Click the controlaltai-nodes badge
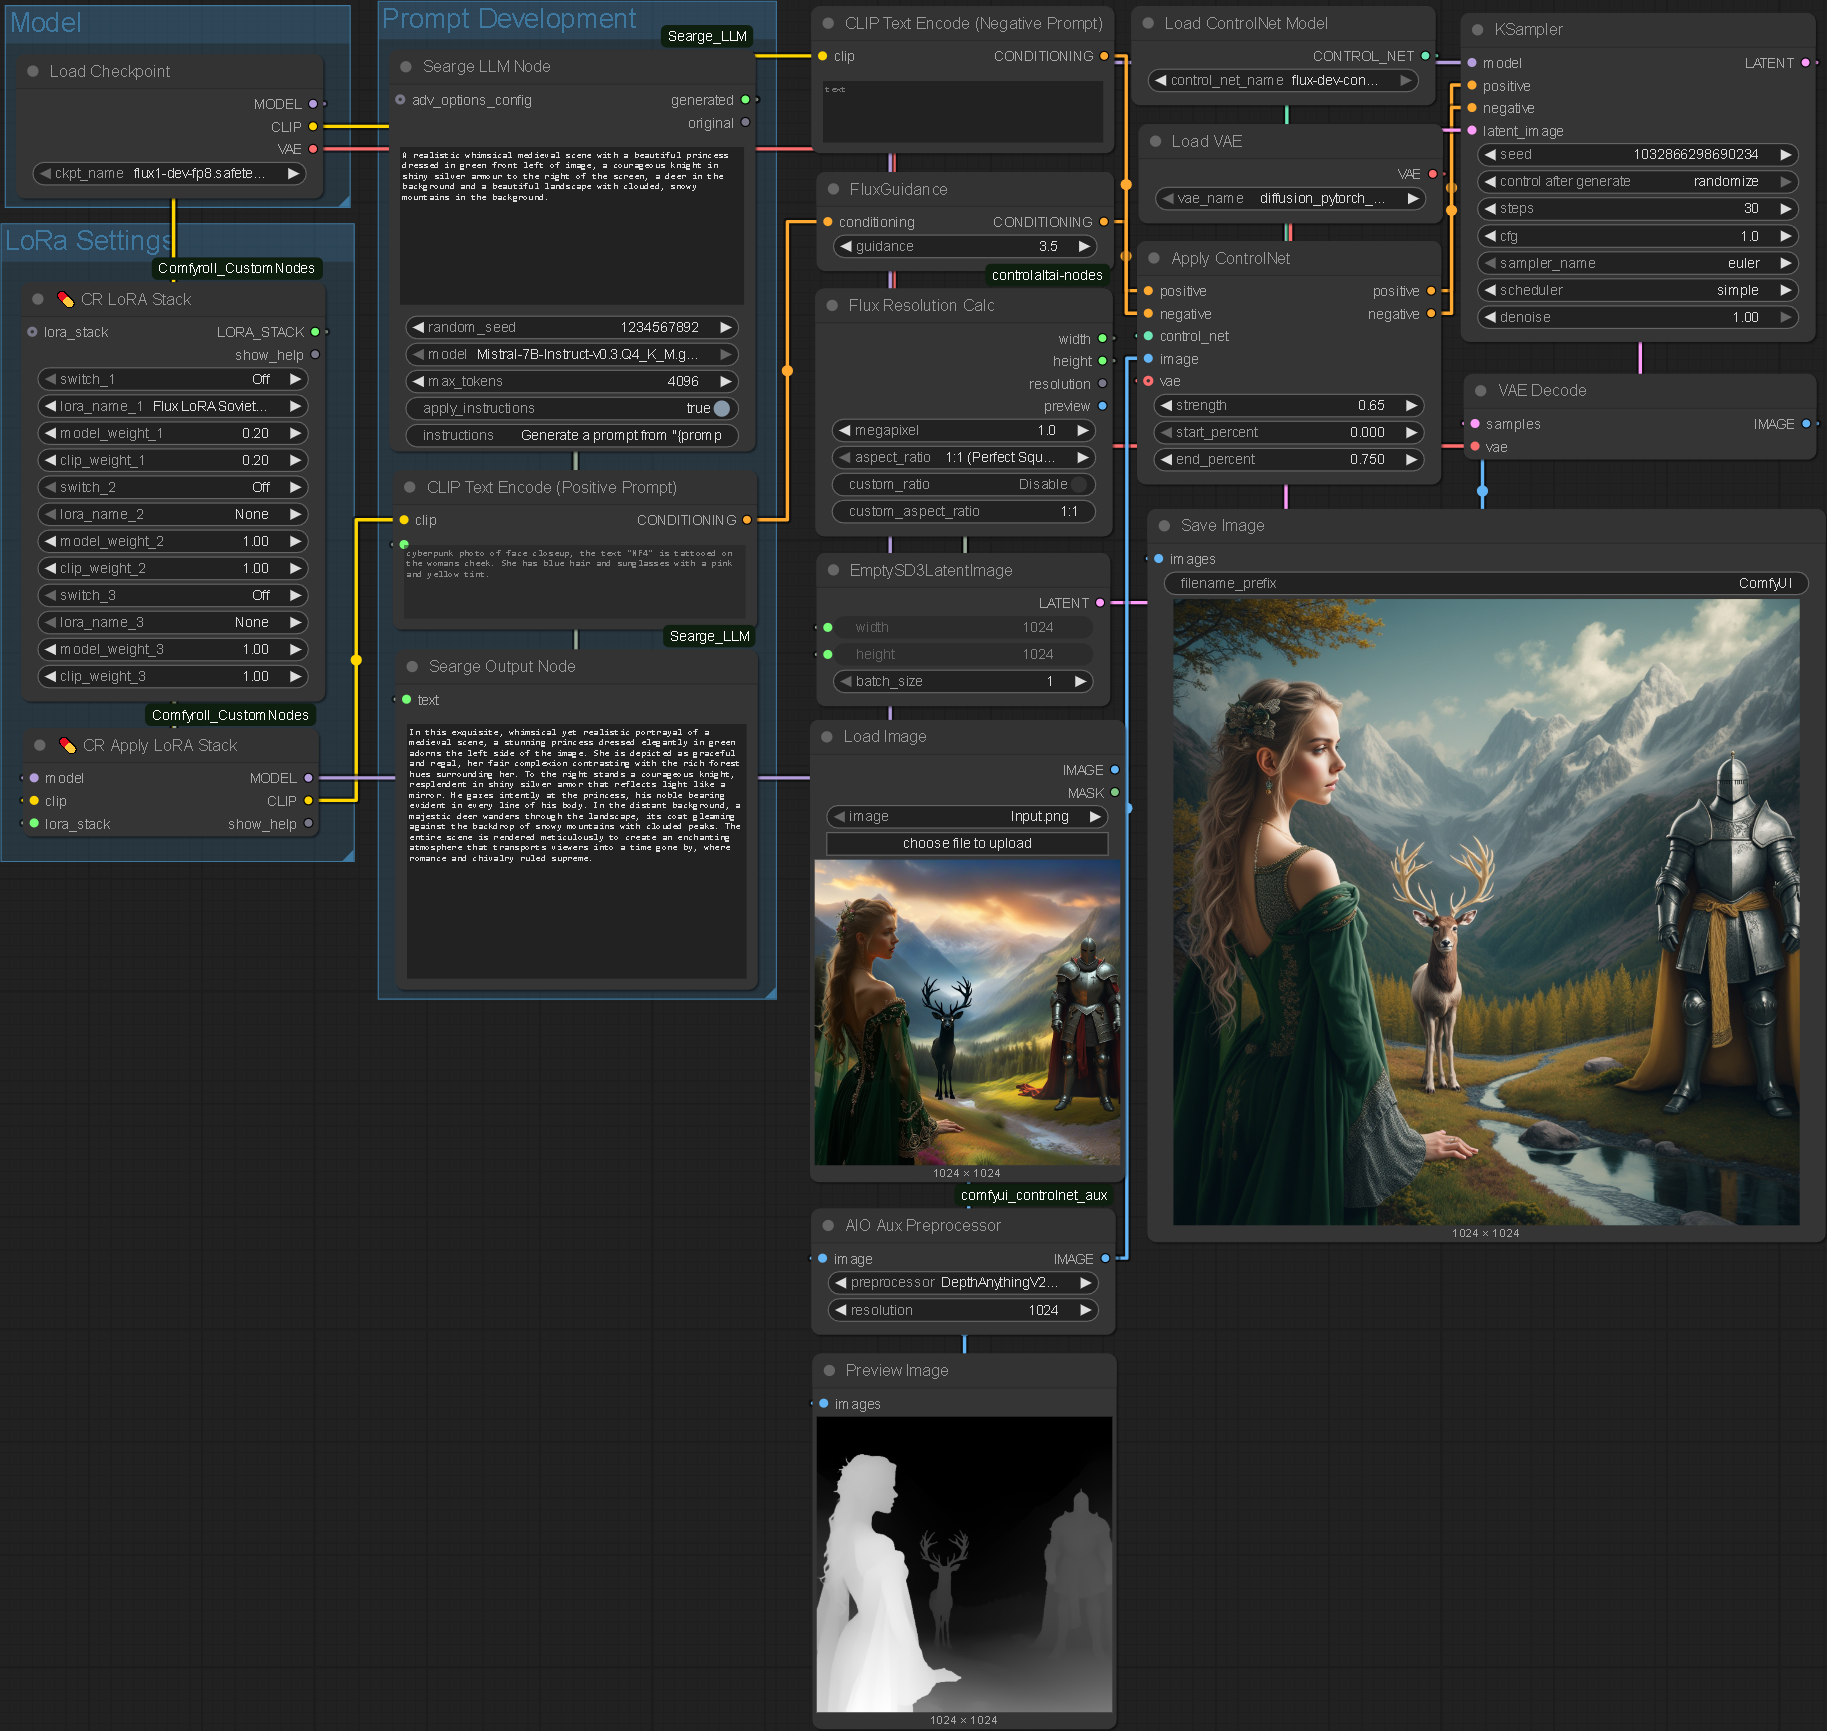Image resolution: width=1827 pixels, height=1731 pixels. (x=1047, y=275)
